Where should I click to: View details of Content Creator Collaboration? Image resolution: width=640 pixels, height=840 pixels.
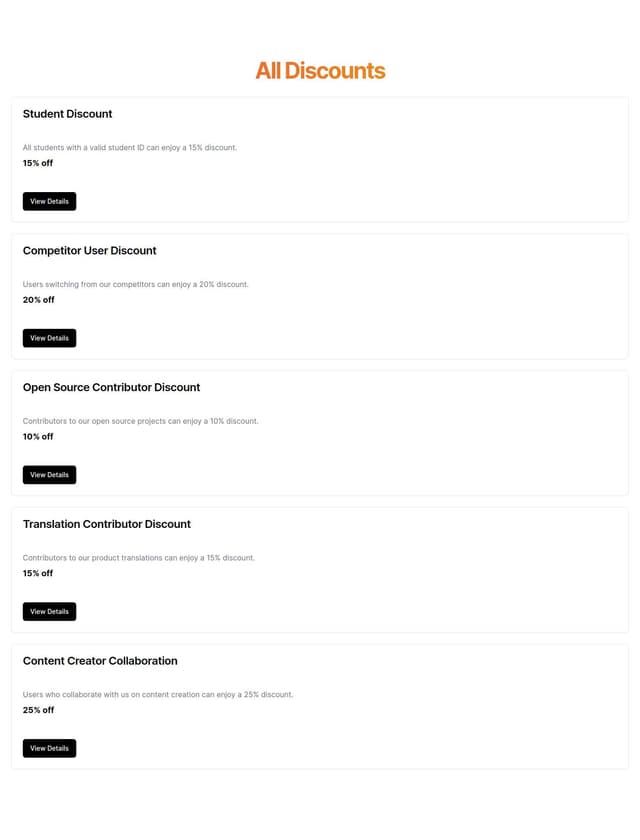(49, 748)
